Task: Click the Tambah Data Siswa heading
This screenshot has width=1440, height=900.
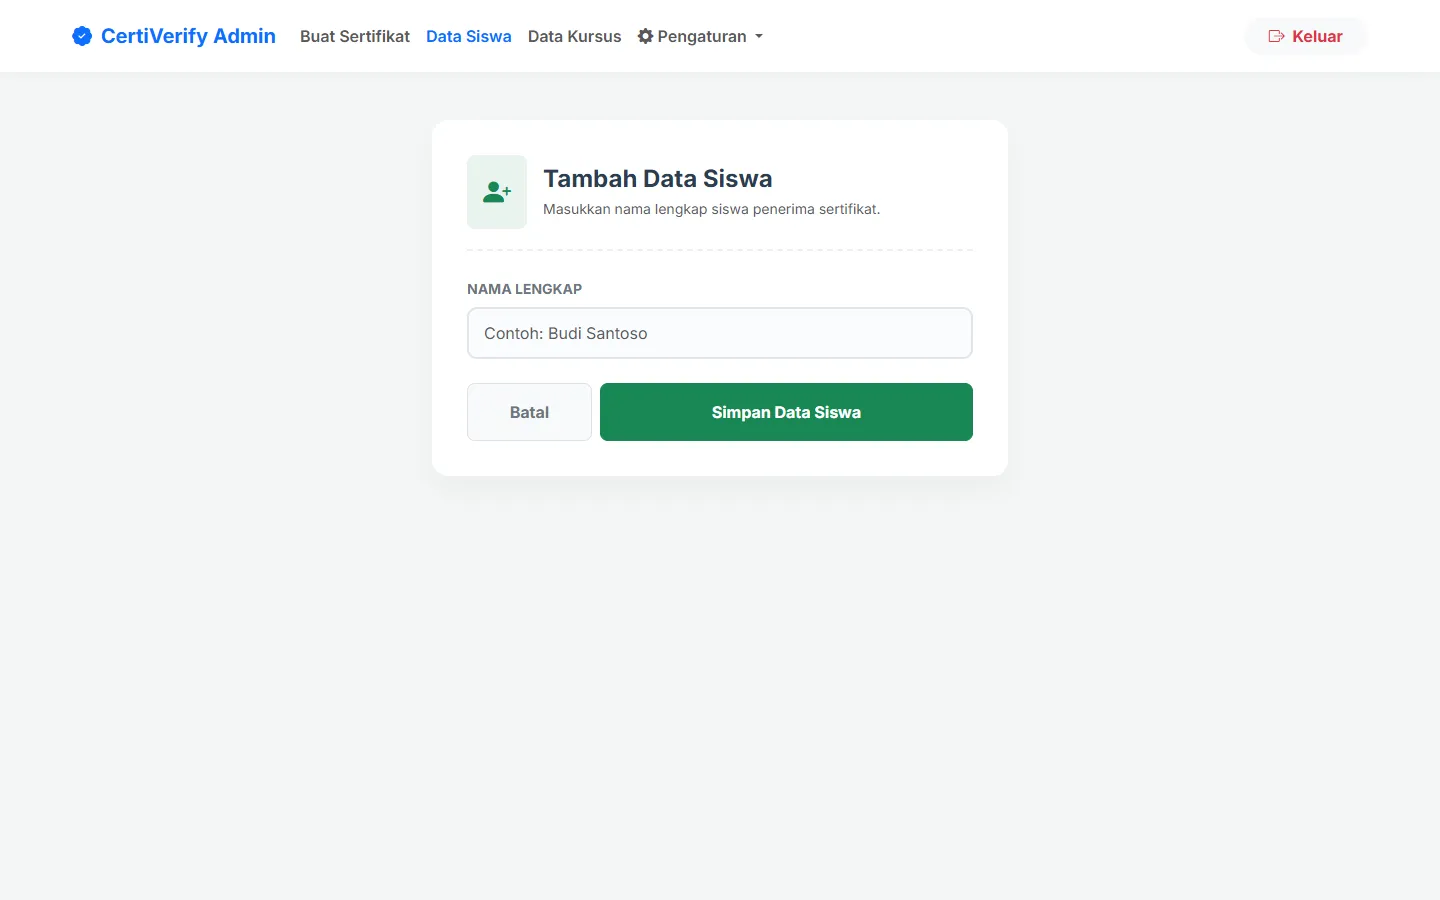Action: click(658, 178)
